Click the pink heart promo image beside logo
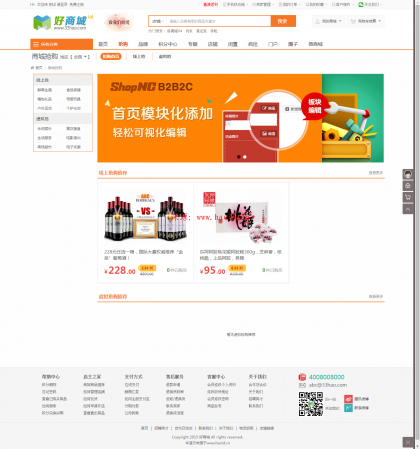The image size is (420, 449). (119, 22)
